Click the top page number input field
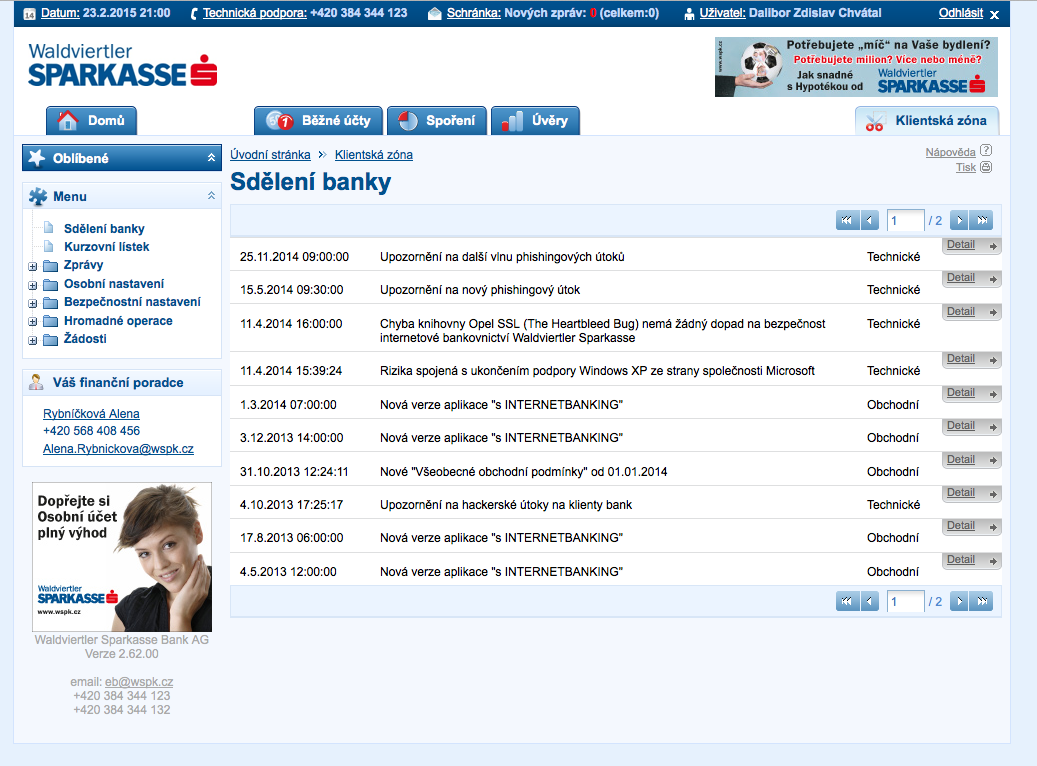The height and width of the screenshot is (766, 1037). pyautogui.click(x=905, y=220)
